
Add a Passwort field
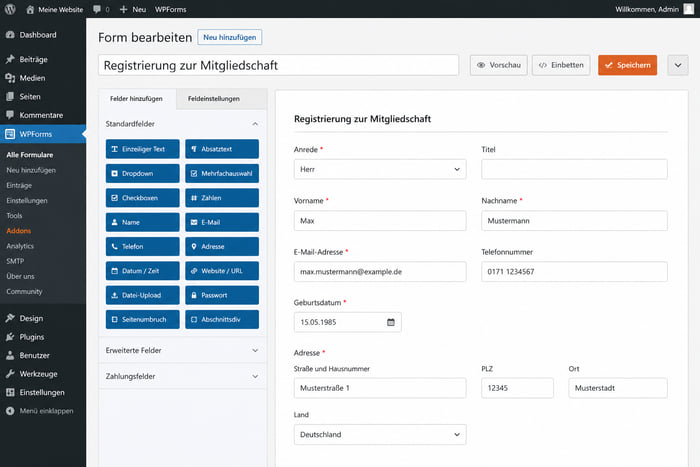222,295
